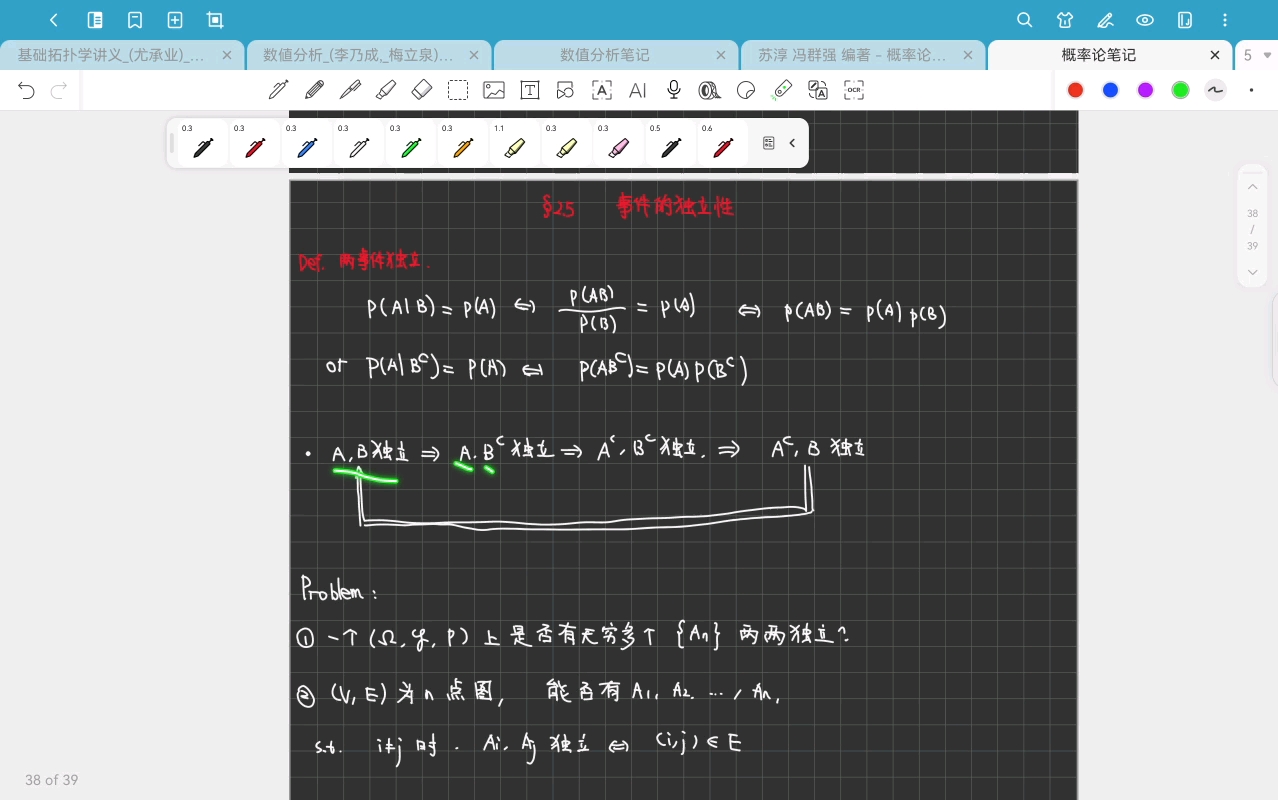The width and height of the screenshot is (1278, 800).
Task: Select the shapes tool
Action: [x=566, y=90]
